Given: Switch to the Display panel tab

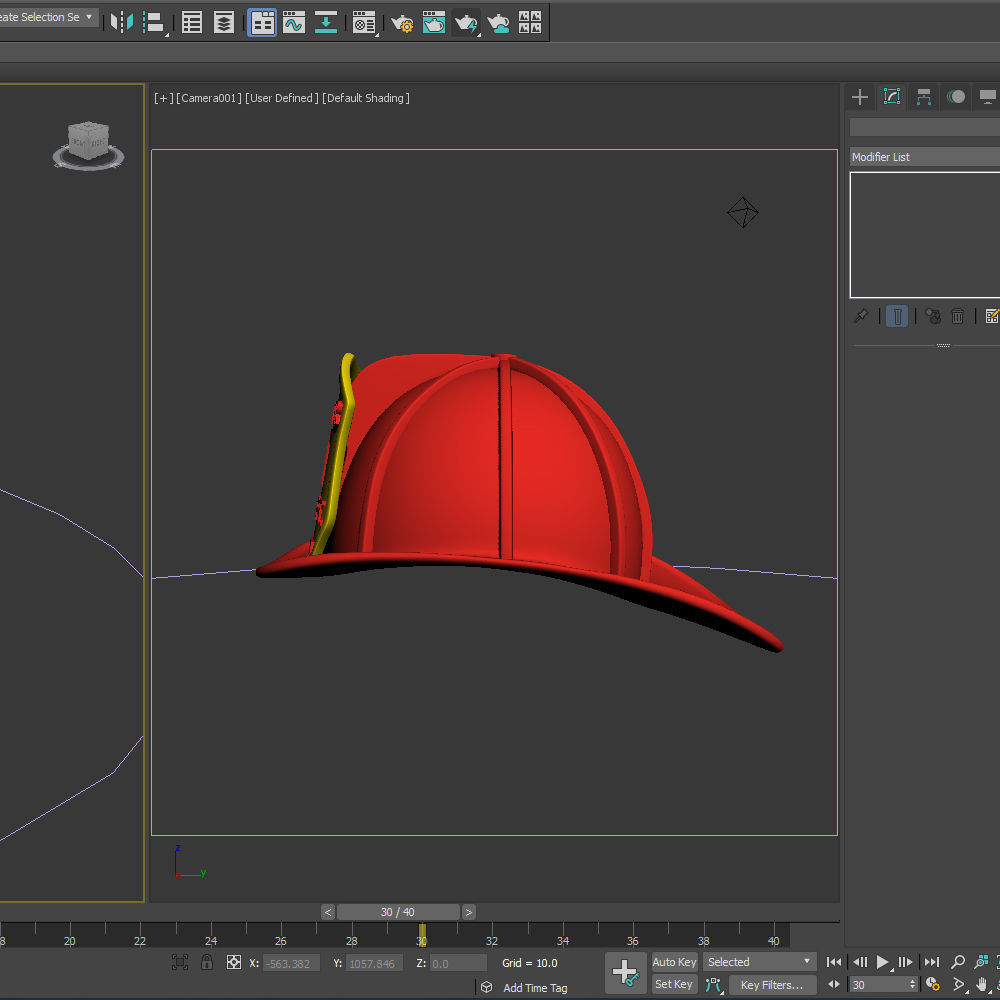Looking at the screenshot, I should (987, 97).
